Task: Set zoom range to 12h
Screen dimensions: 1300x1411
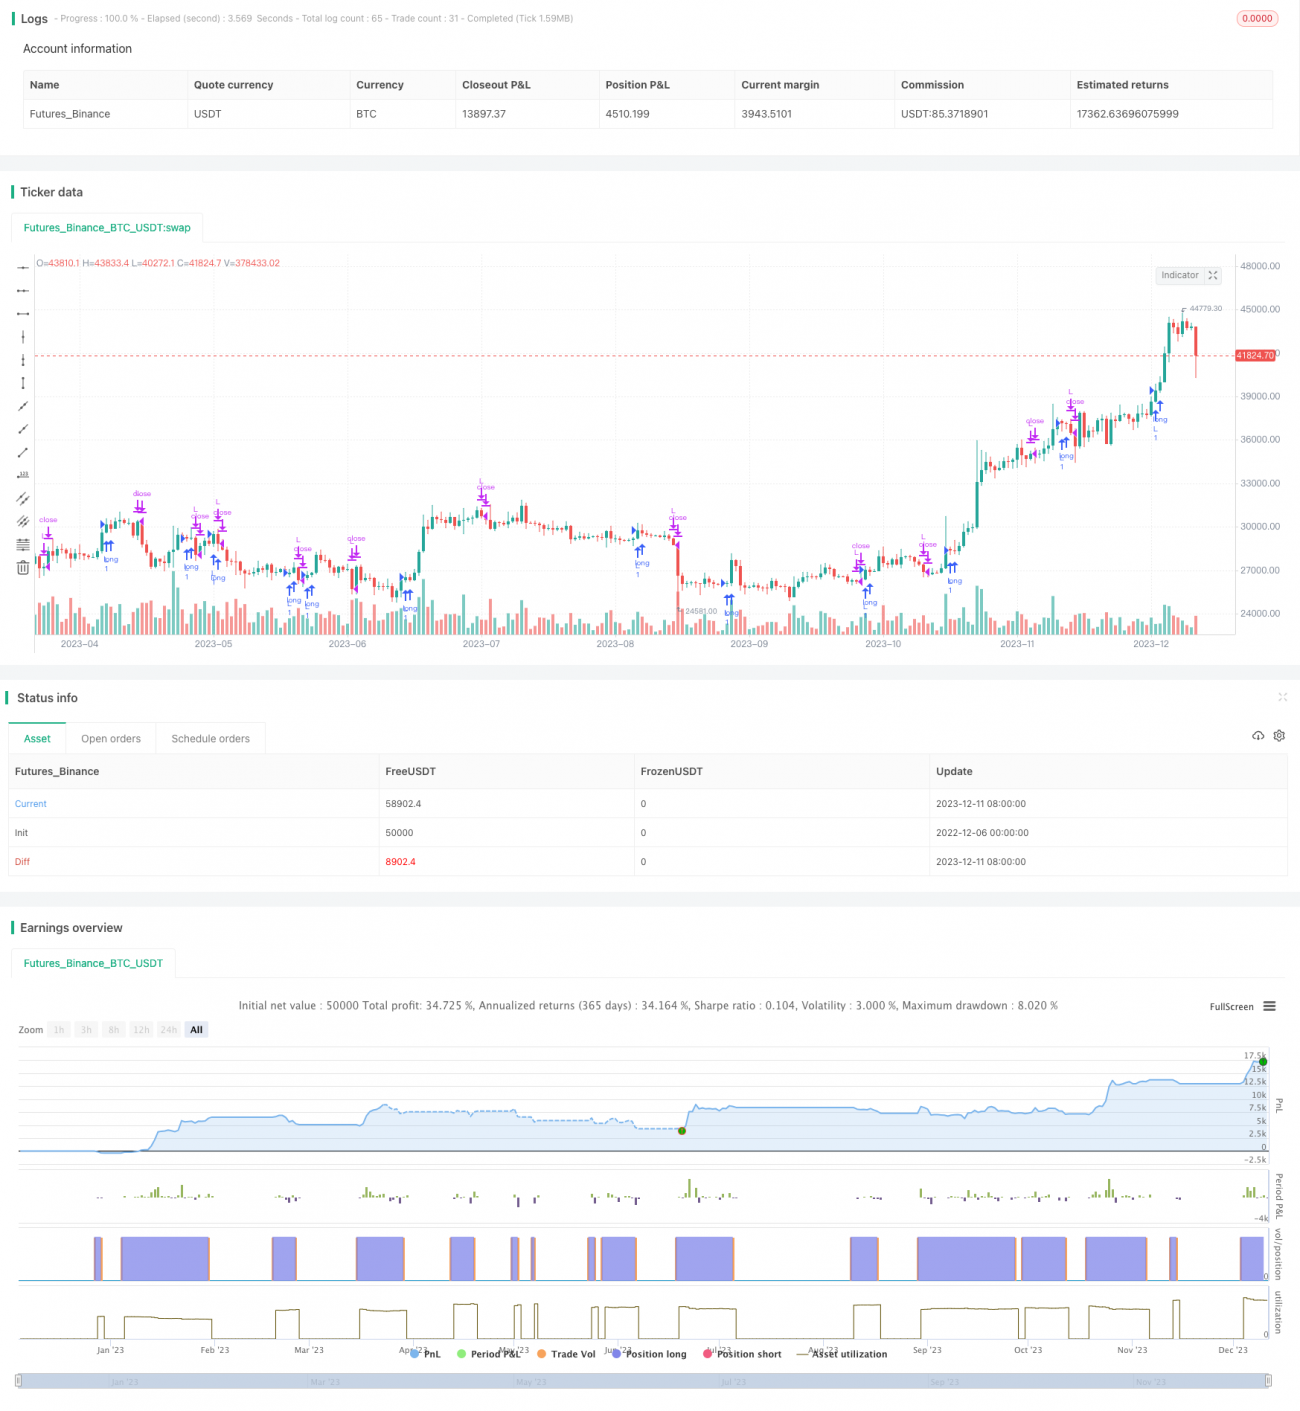Action: tap(141, 1030)
